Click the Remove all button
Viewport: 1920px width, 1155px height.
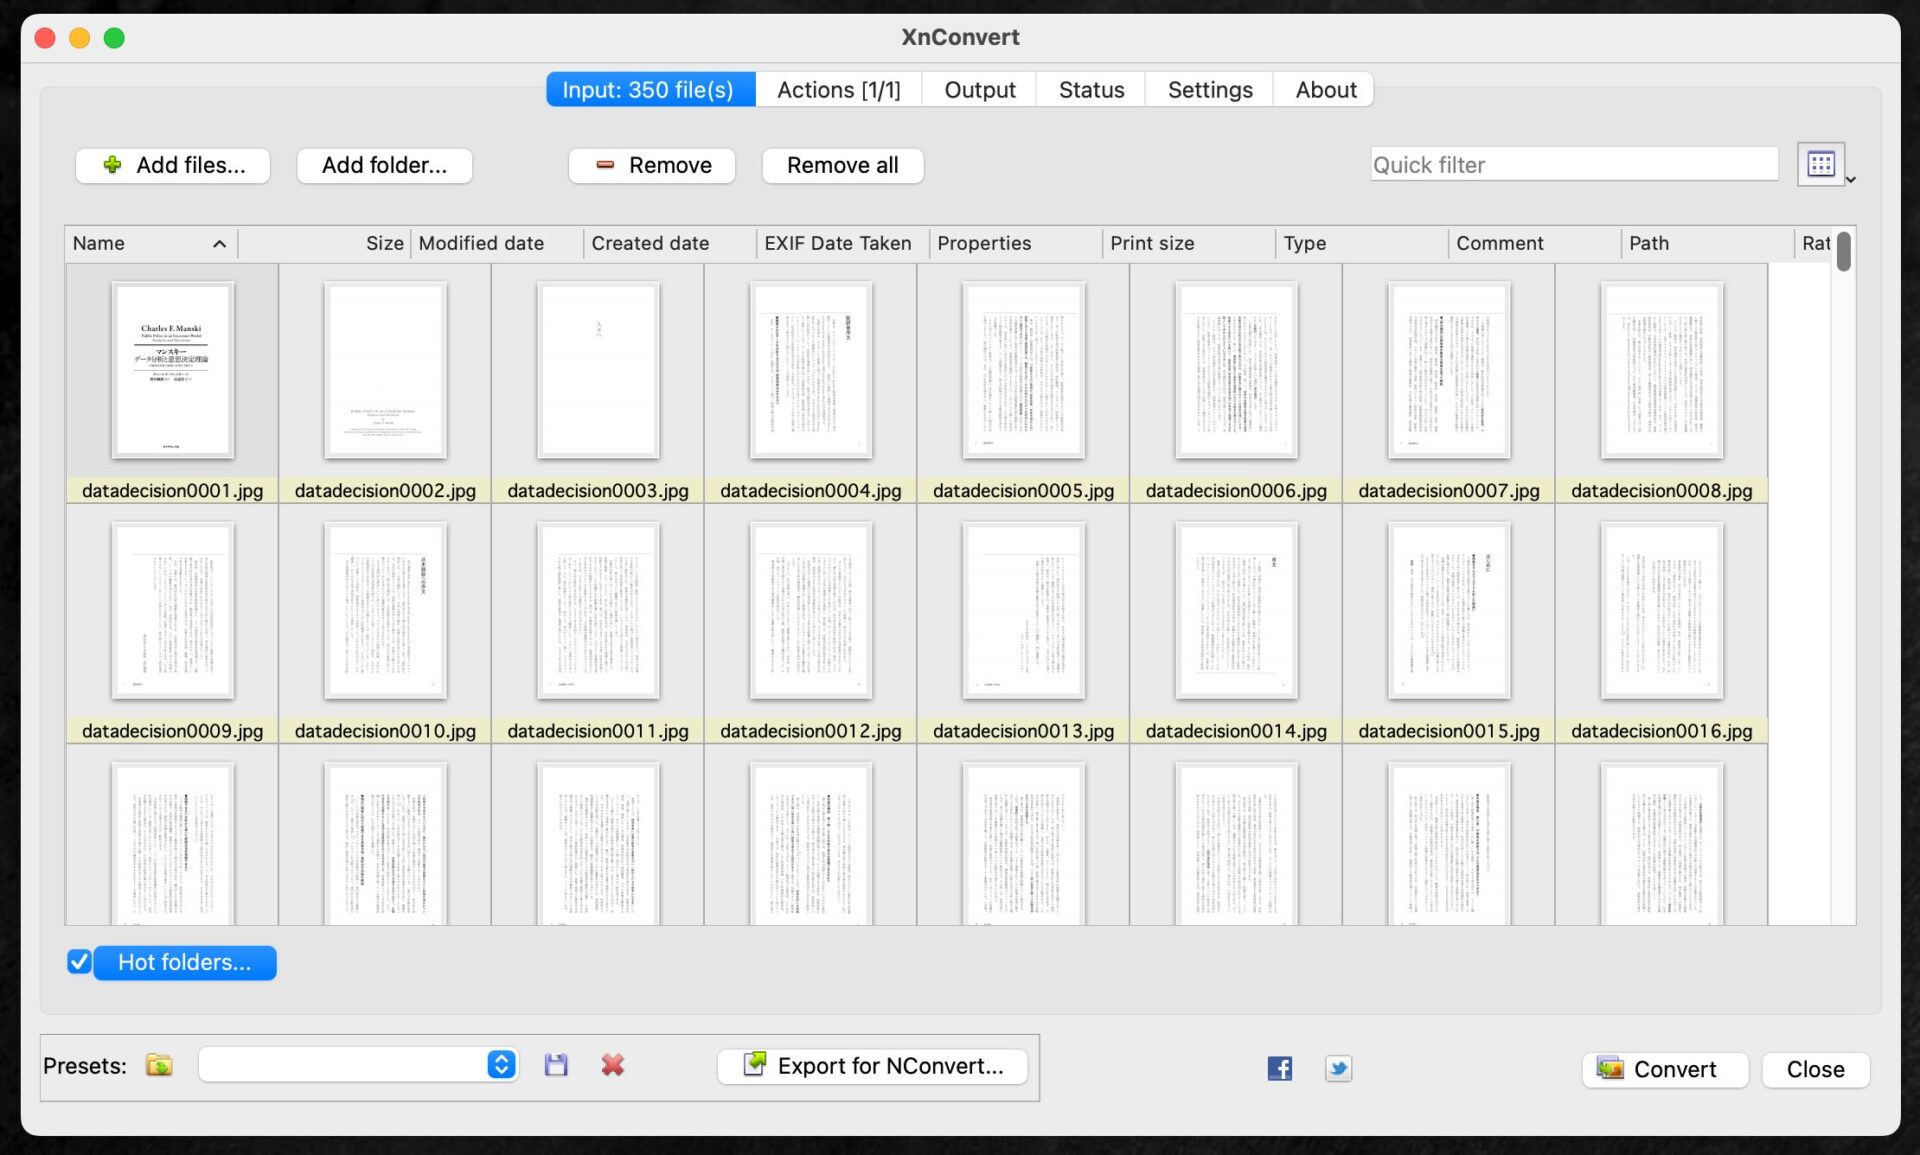pyautogui.click(x=842, y=165)
